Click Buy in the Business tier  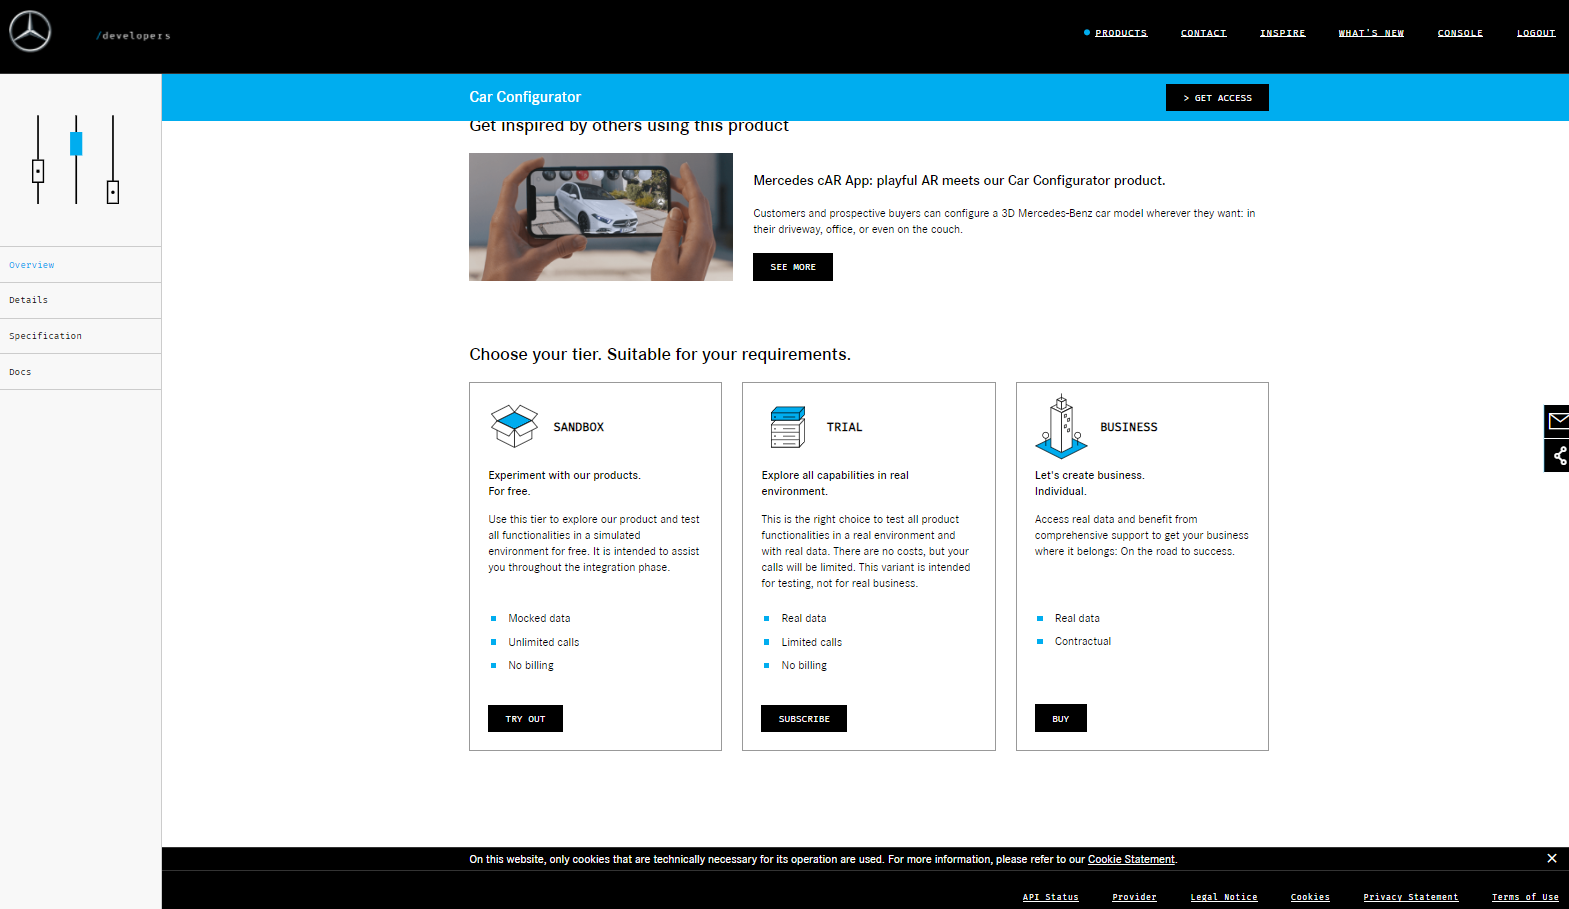[x=1060, y=719]
